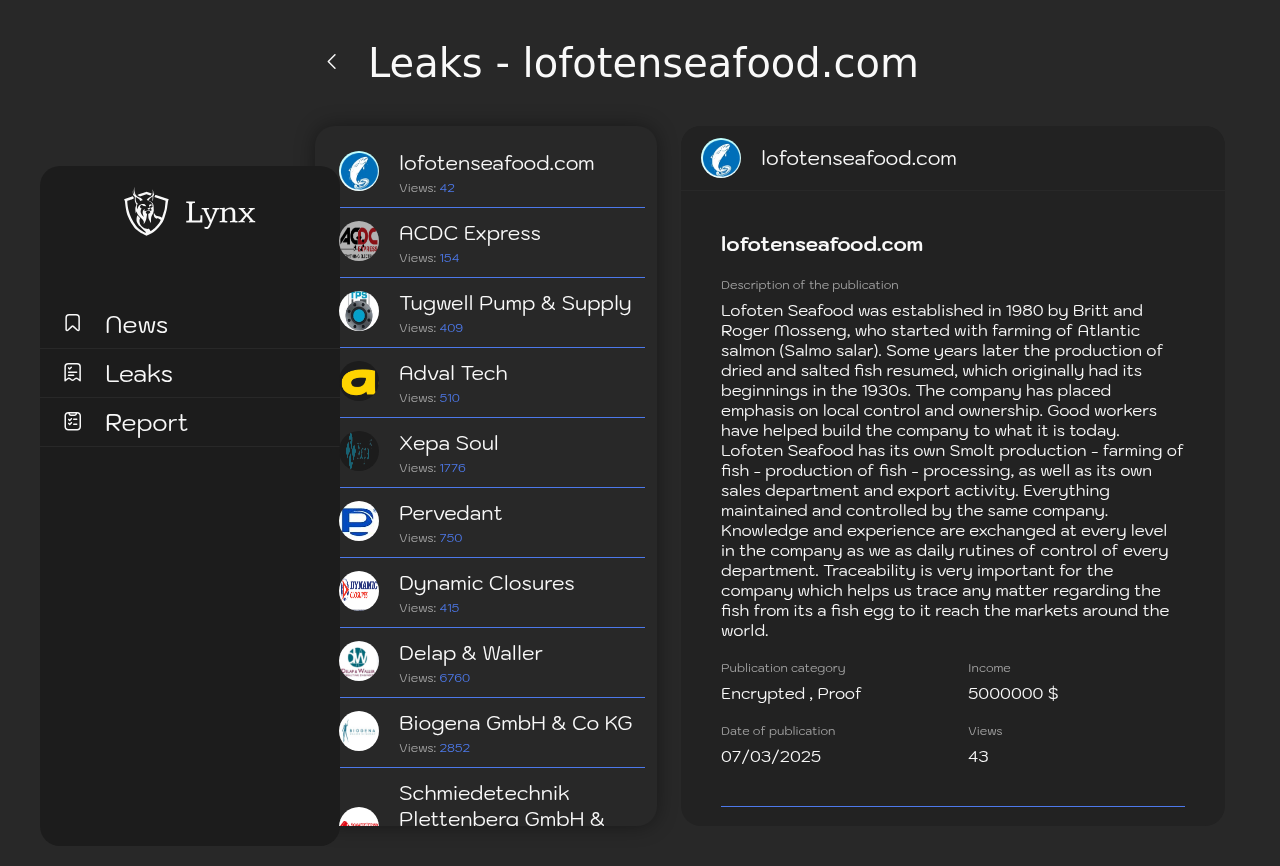Click the 'Views: 154' count
1280x866 pixels.
coord(429,258)
